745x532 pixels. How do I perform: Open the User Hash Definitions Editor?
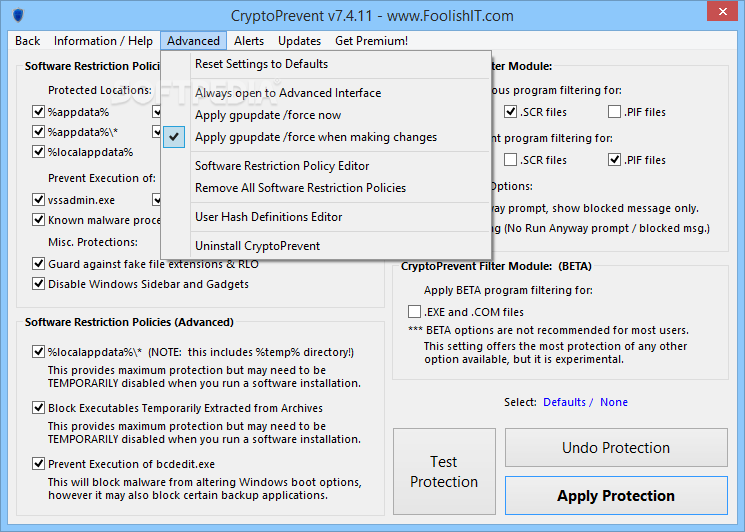[x=326, y=217]
